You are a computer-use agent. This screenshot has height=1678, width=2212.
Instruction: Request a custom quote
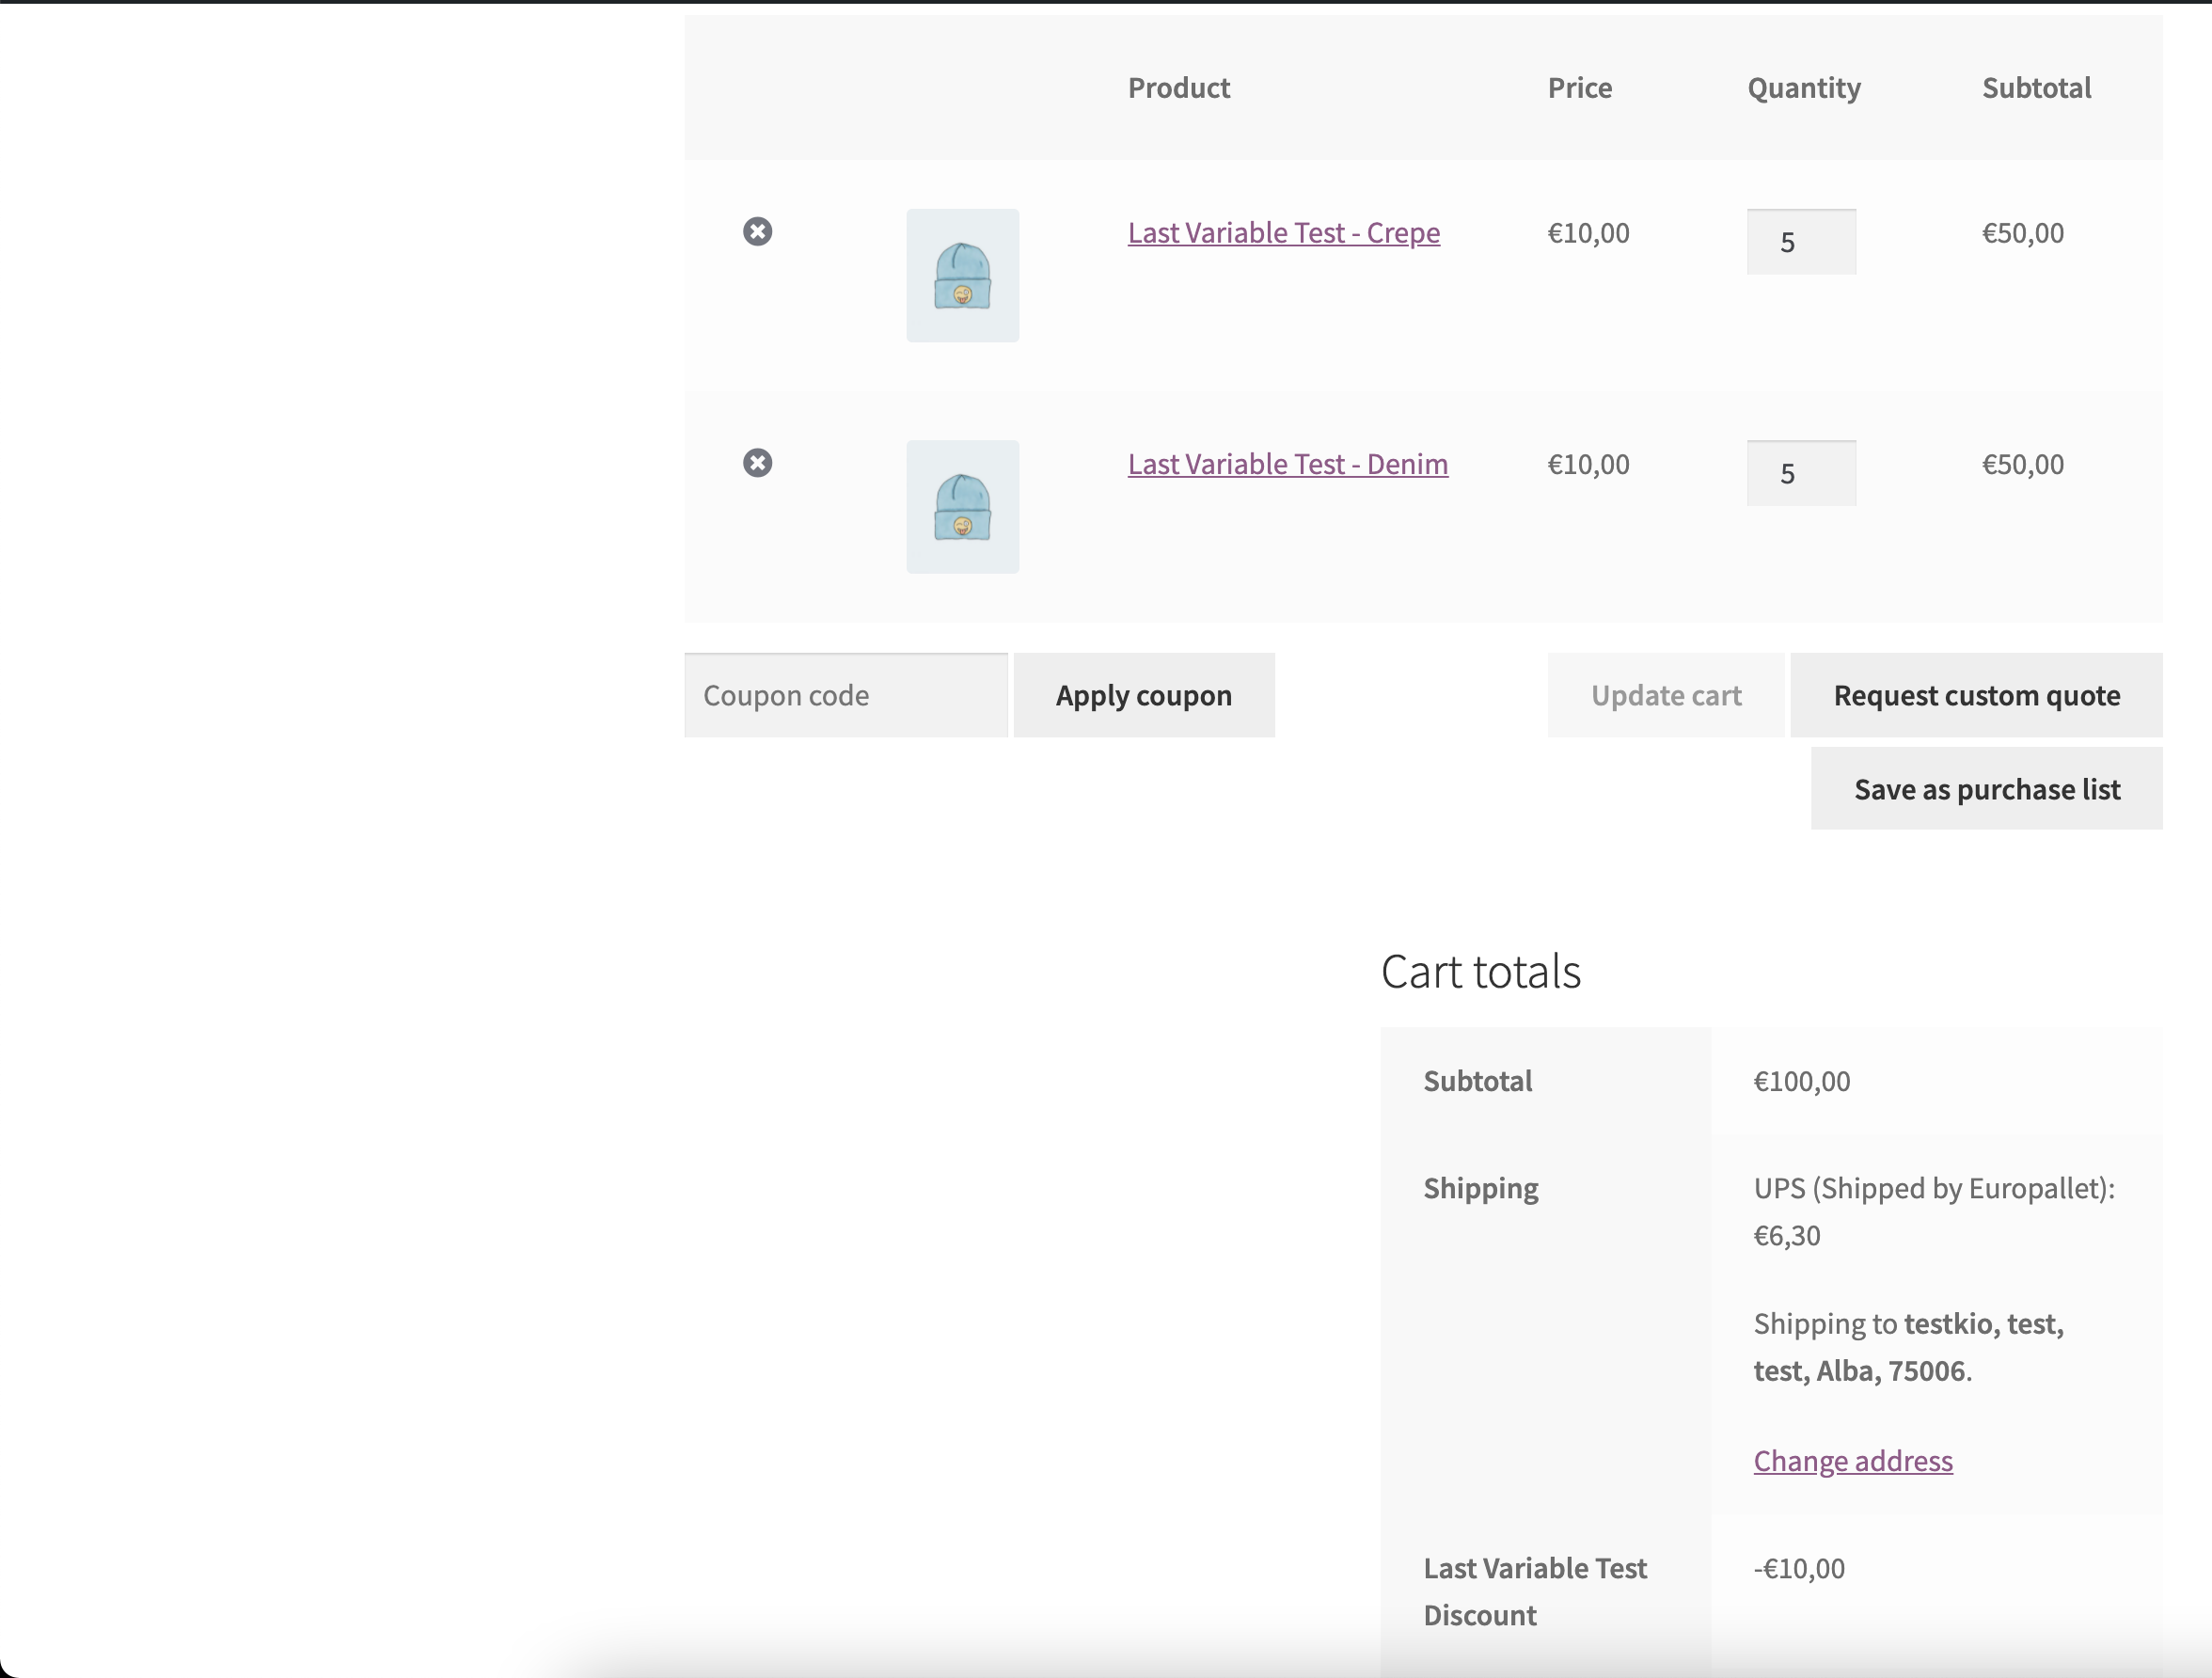pos(1975,695)
